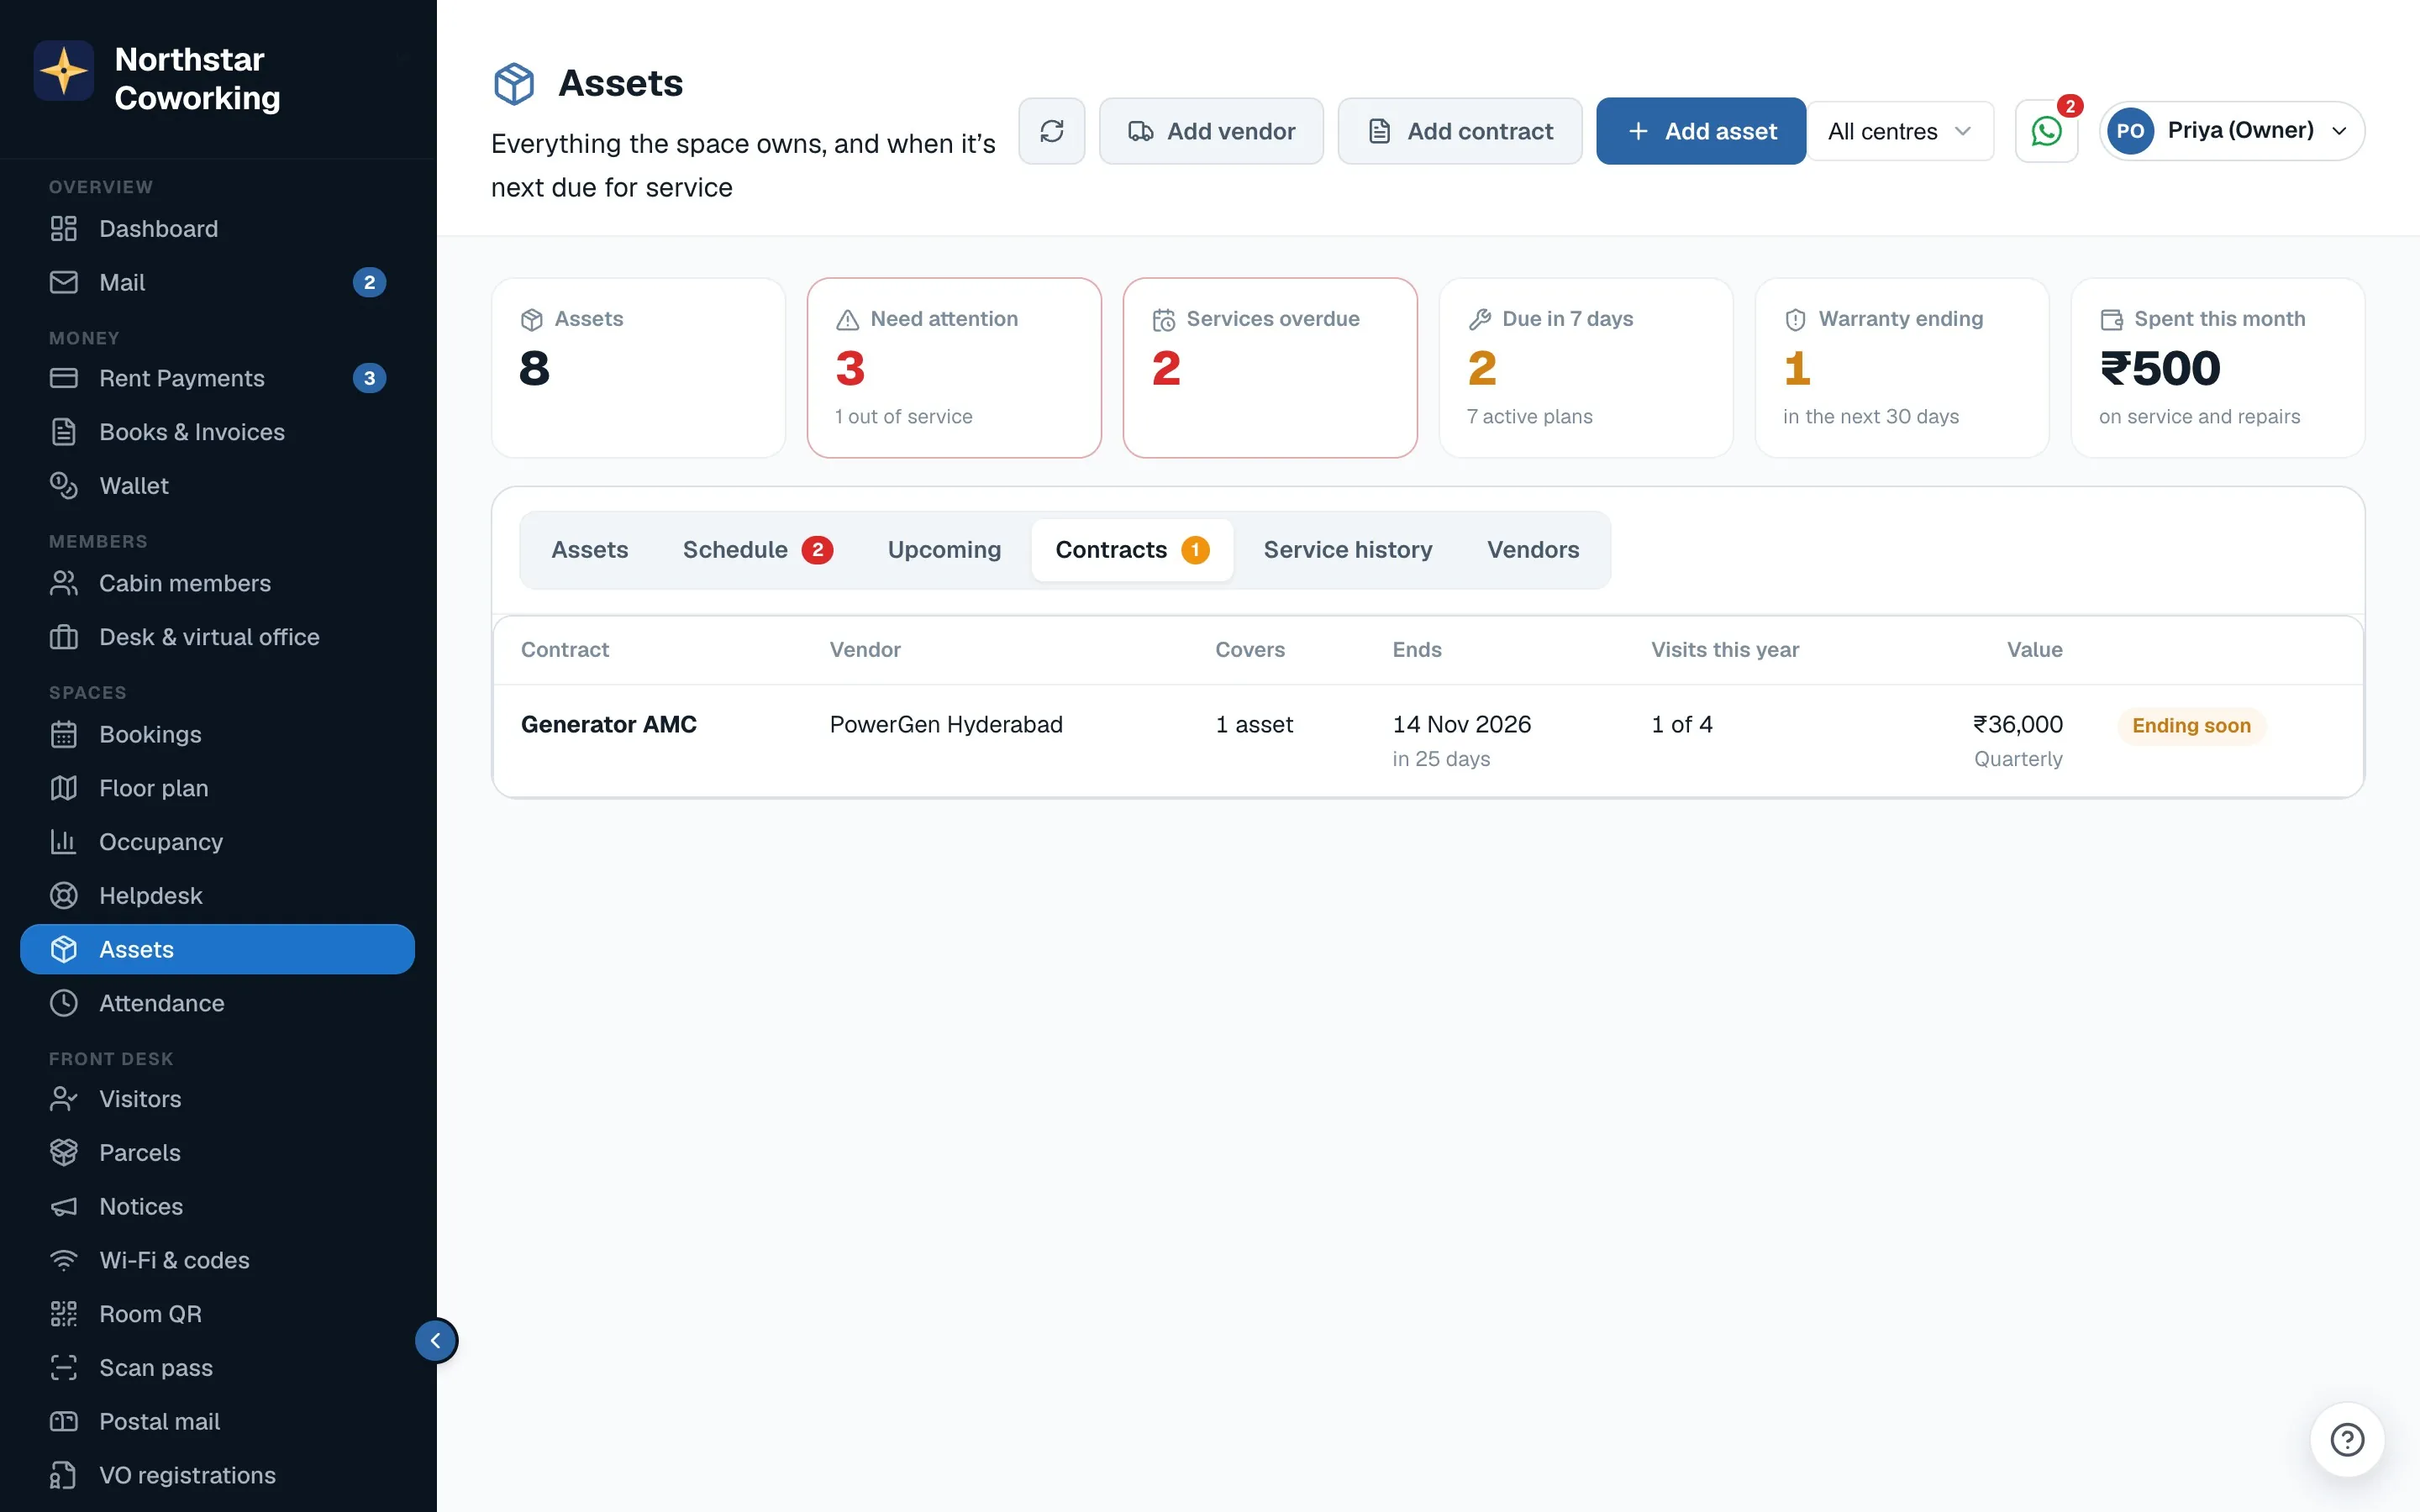Open Visitors in Front Desk
The image size is (2420, 1512).
coord(218,1099)
